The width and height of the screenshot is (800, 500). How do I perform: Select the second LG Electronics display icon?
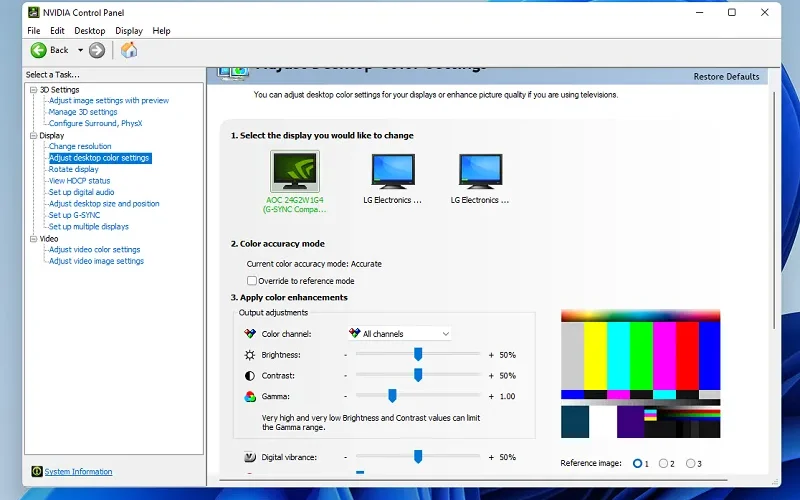coord(480,171)
